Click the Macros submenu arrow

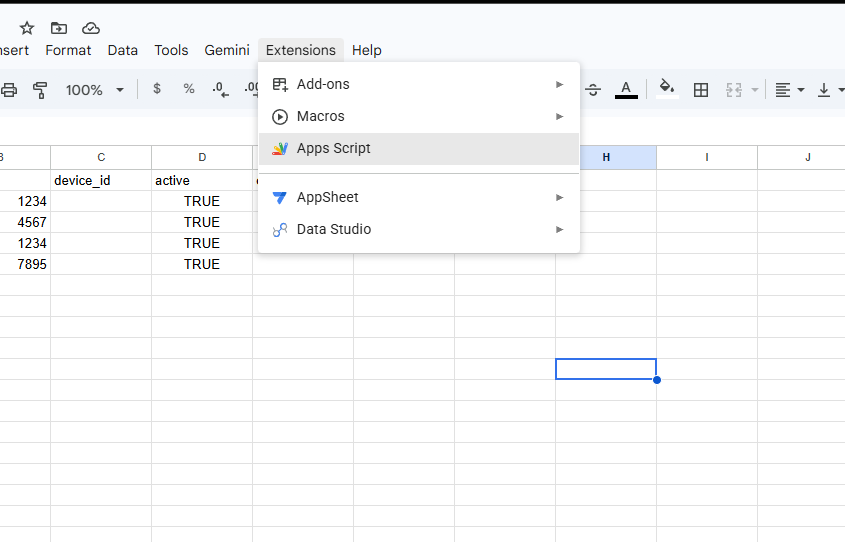[559, 116]
